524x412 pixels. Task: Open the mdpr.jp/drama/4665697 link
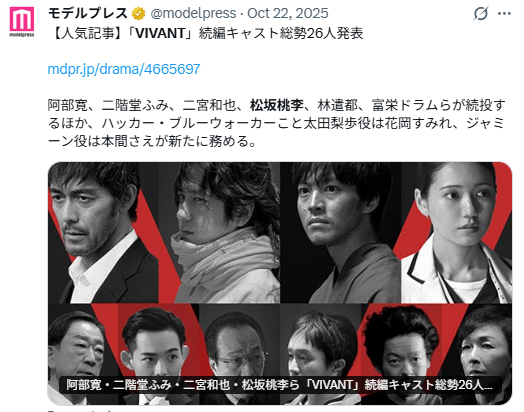124,69
